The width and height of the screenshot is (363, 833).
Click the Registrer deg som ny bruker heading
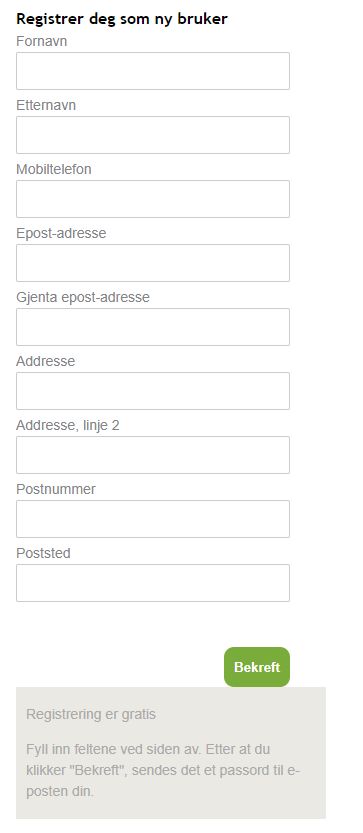pyautogui.click(x=122, y=19)
